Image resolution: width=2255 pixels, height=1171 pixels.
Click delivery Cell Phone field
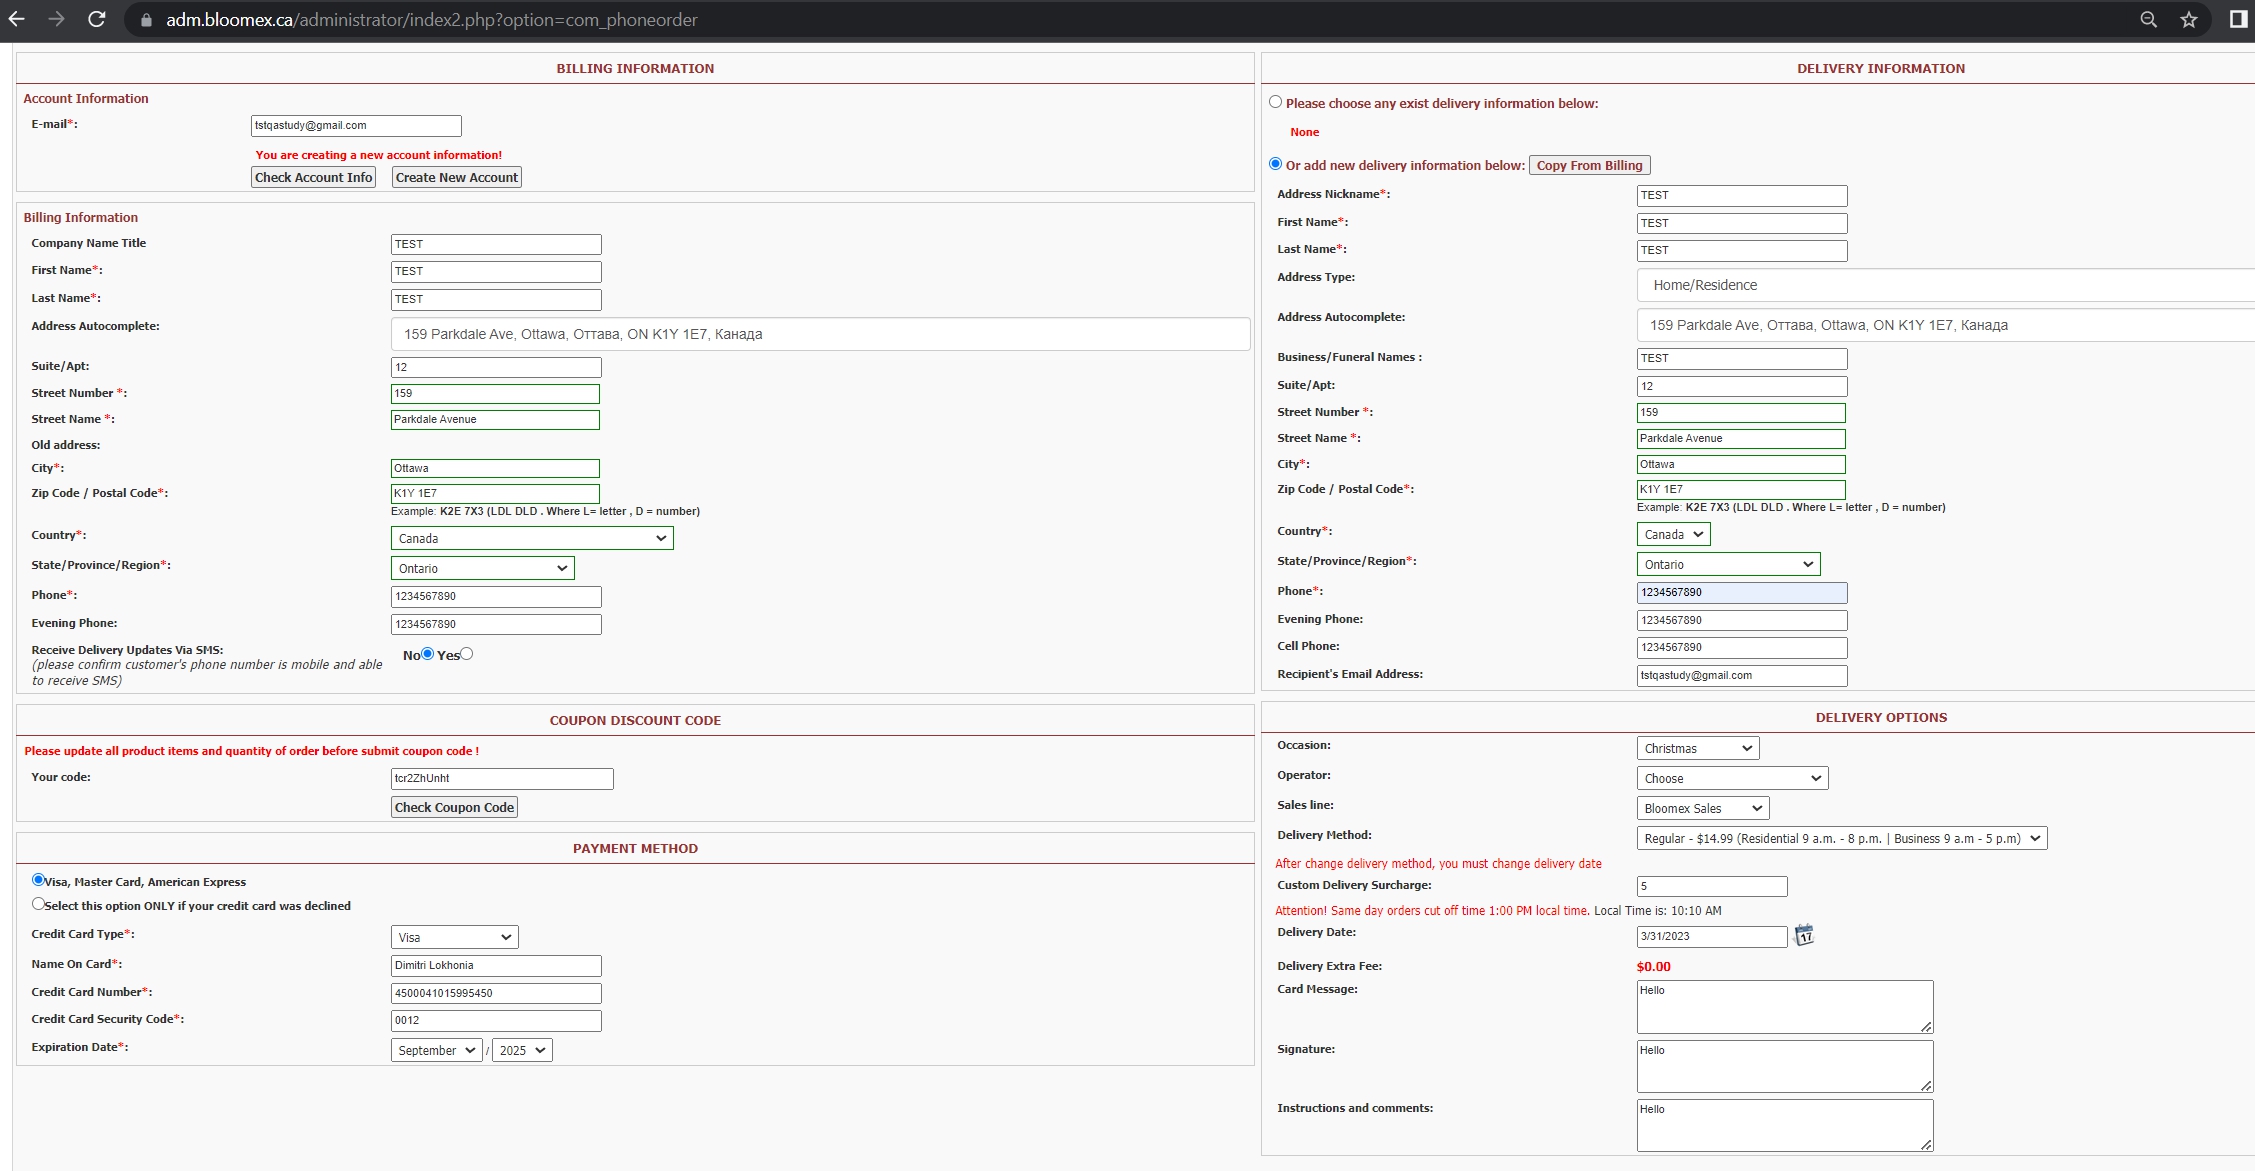1742,647
